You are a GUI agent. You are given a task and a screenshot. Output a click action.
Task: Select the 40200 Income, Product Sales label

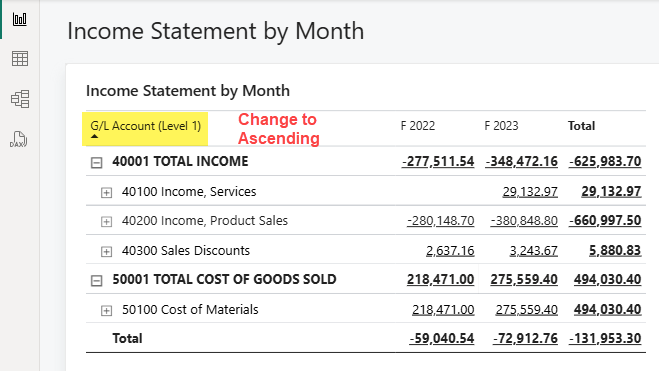[205, 221]
